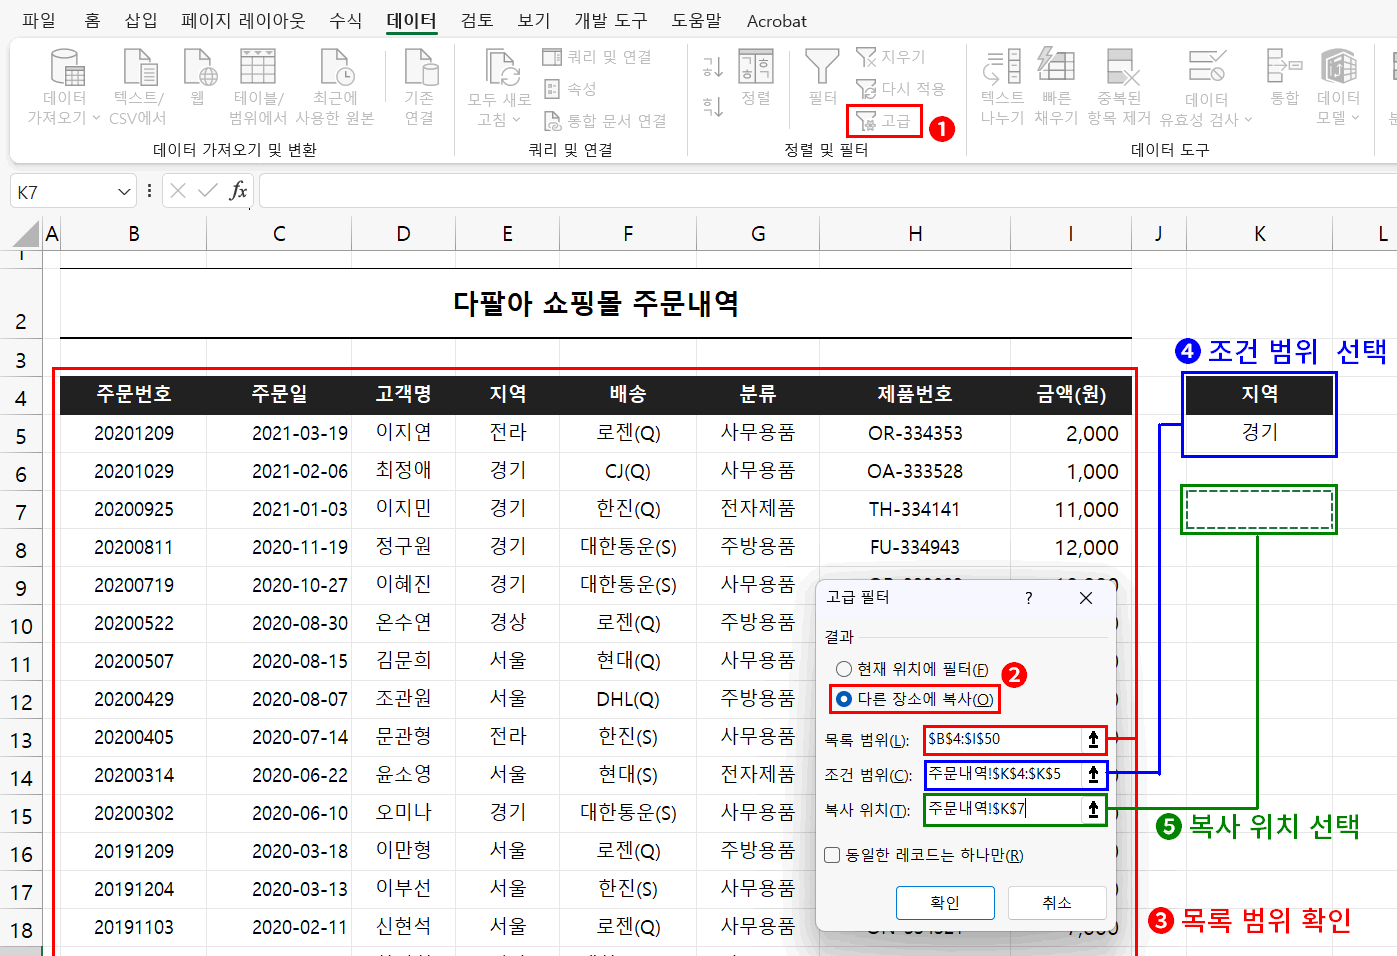
Task: Click the confirm checkmark in formula bar
Action: click(208, 191)
